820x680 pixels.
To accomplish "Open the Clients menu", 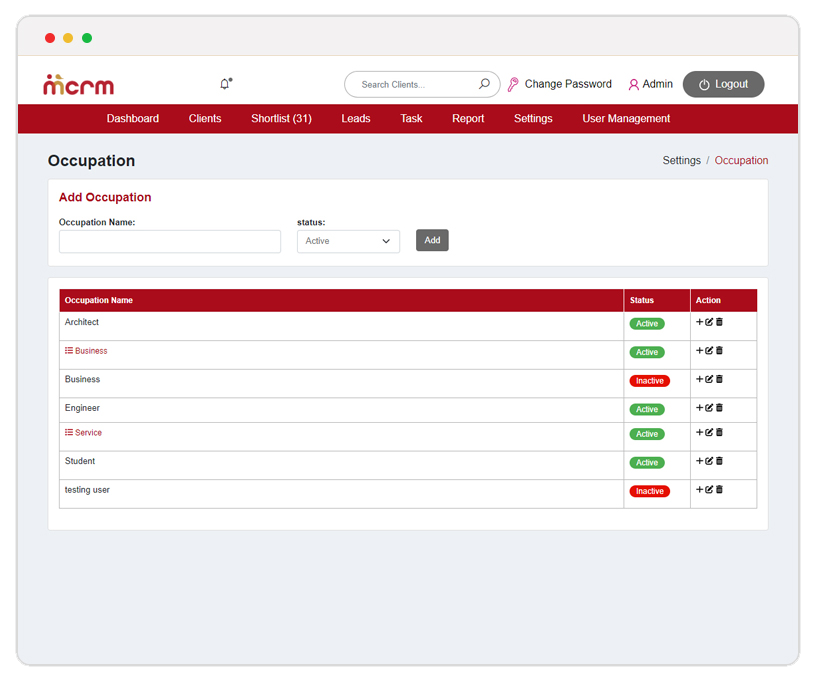I will coord(205,118).
